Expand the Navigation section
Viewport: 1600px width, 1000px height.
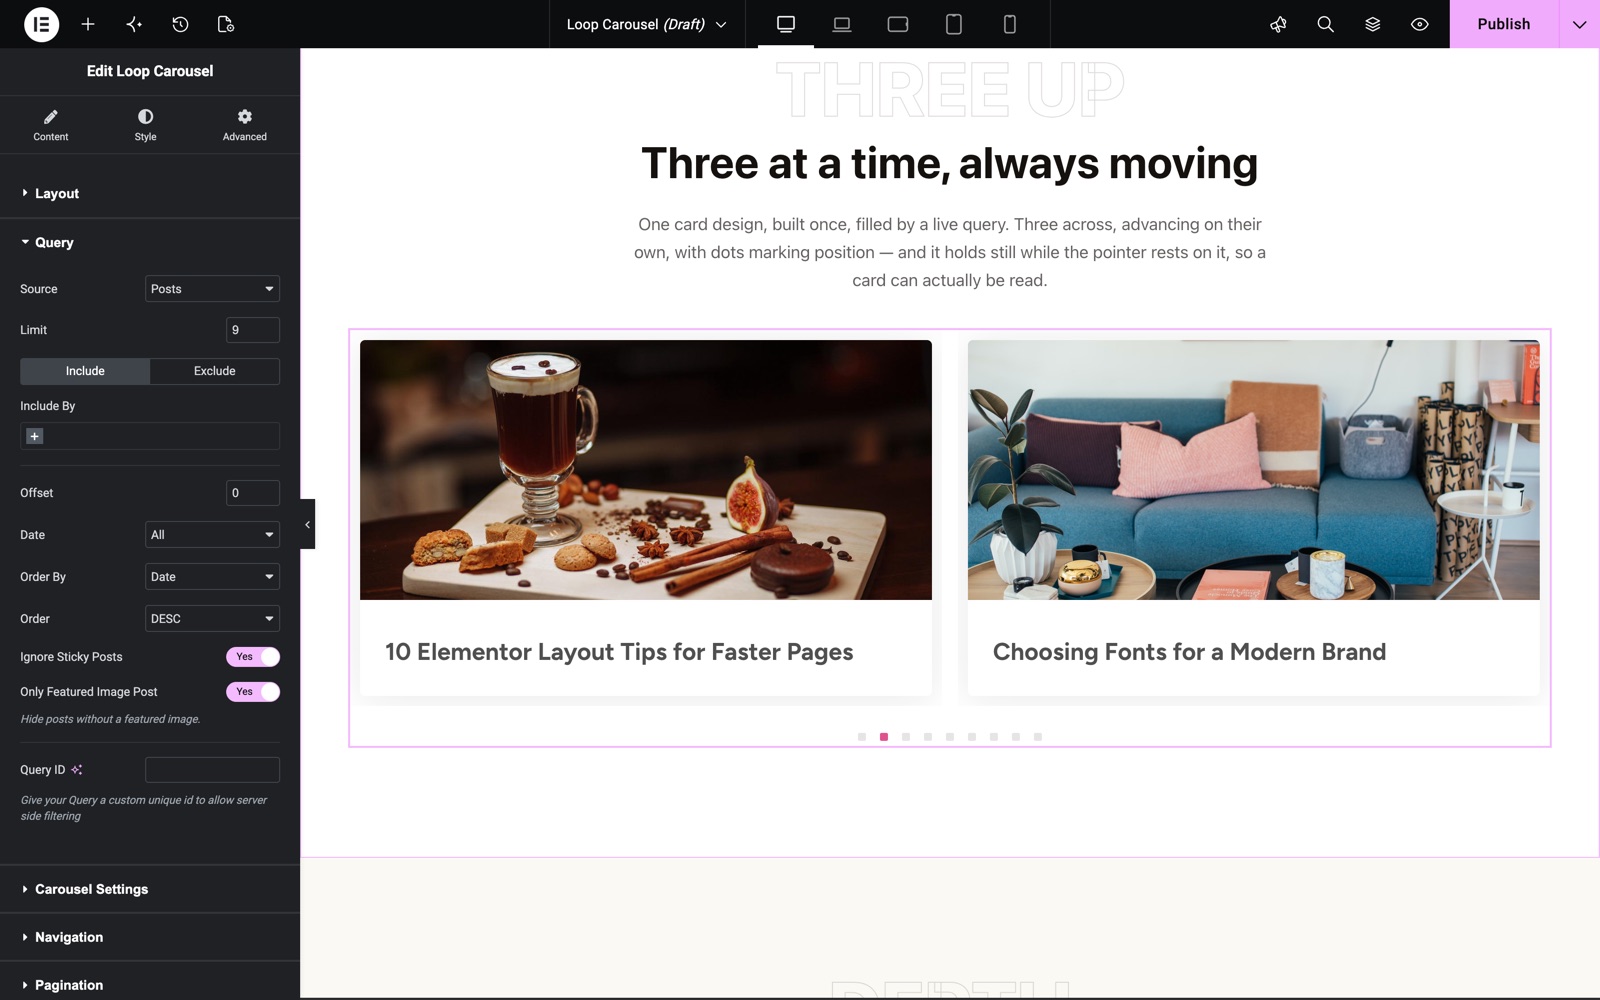click(x=150, y=937)
